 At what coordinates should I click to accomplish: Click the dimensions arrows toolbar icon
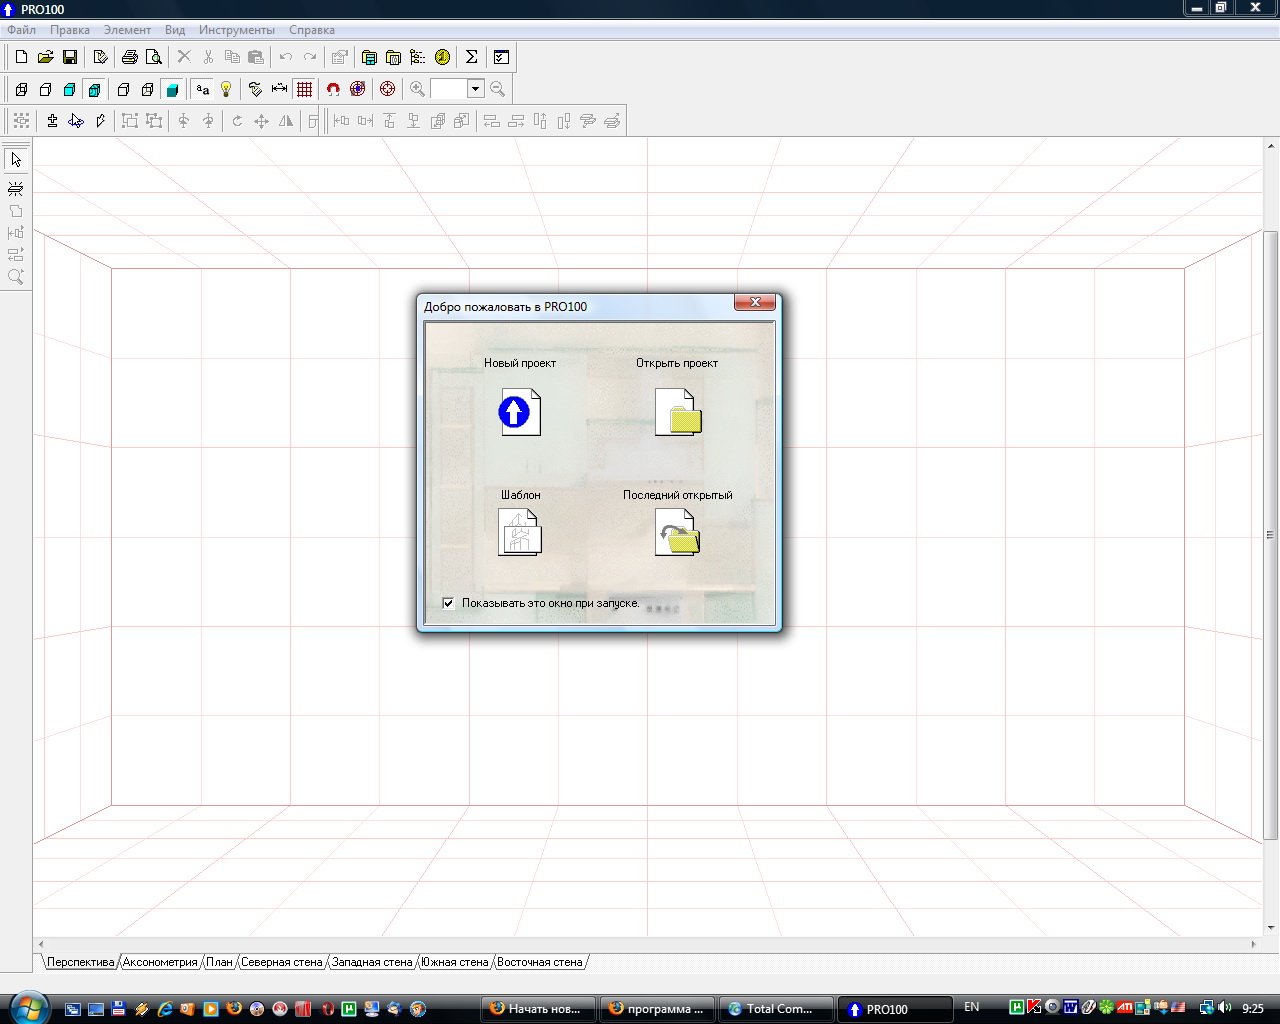280,89
